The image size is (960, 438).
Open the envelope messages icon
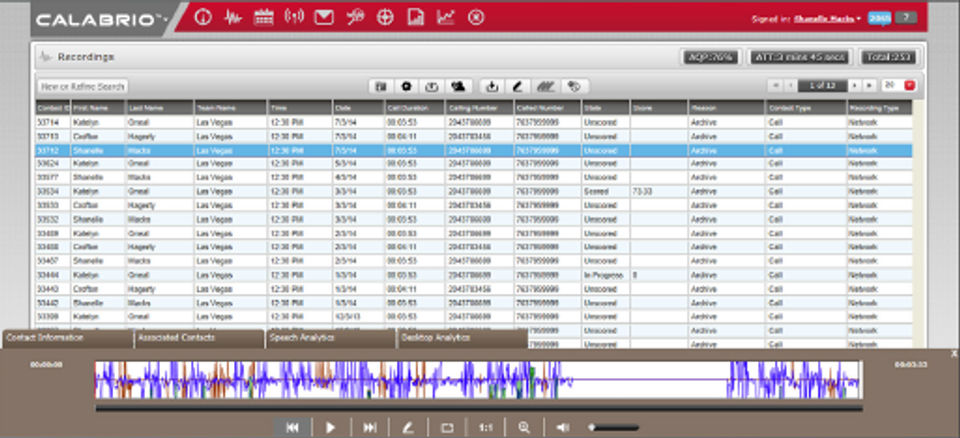(x=323, y=17)
